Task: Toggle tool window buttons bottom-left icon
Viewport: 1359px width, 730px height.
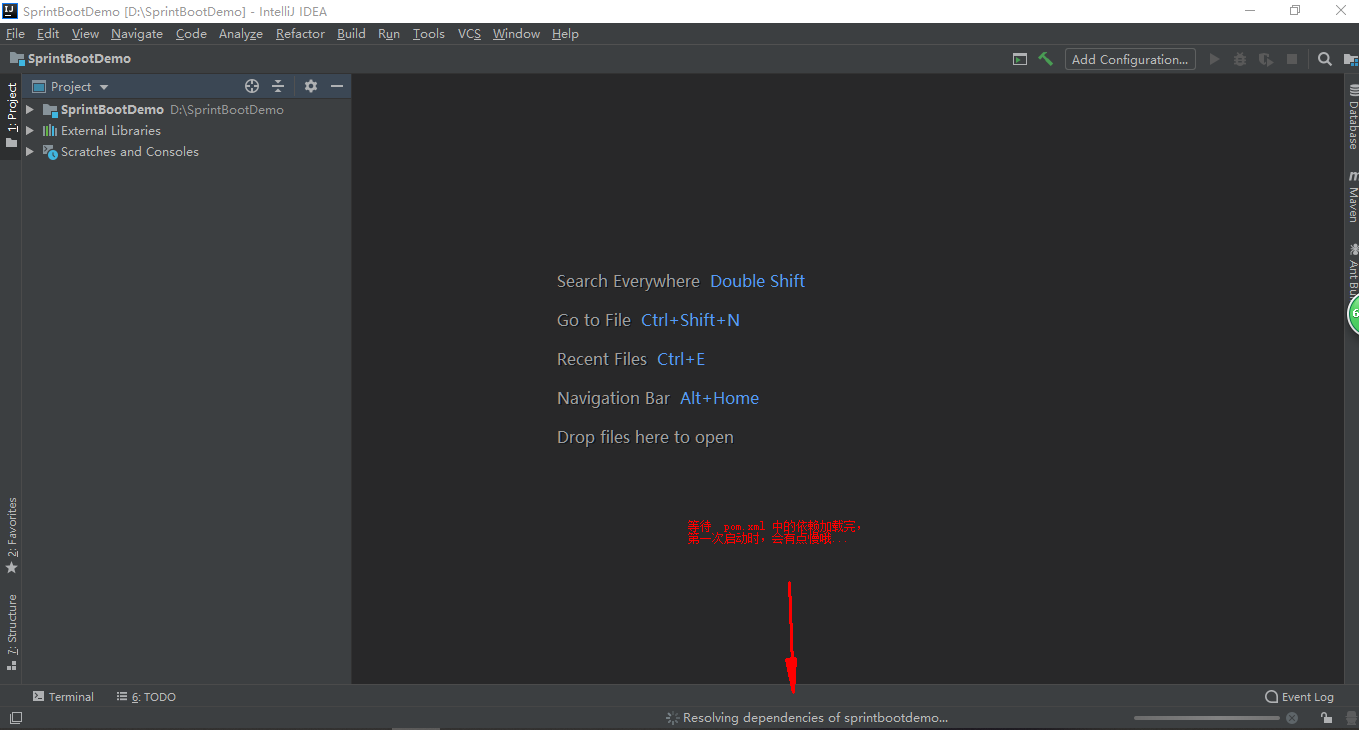Action: (x=16, y=718)
